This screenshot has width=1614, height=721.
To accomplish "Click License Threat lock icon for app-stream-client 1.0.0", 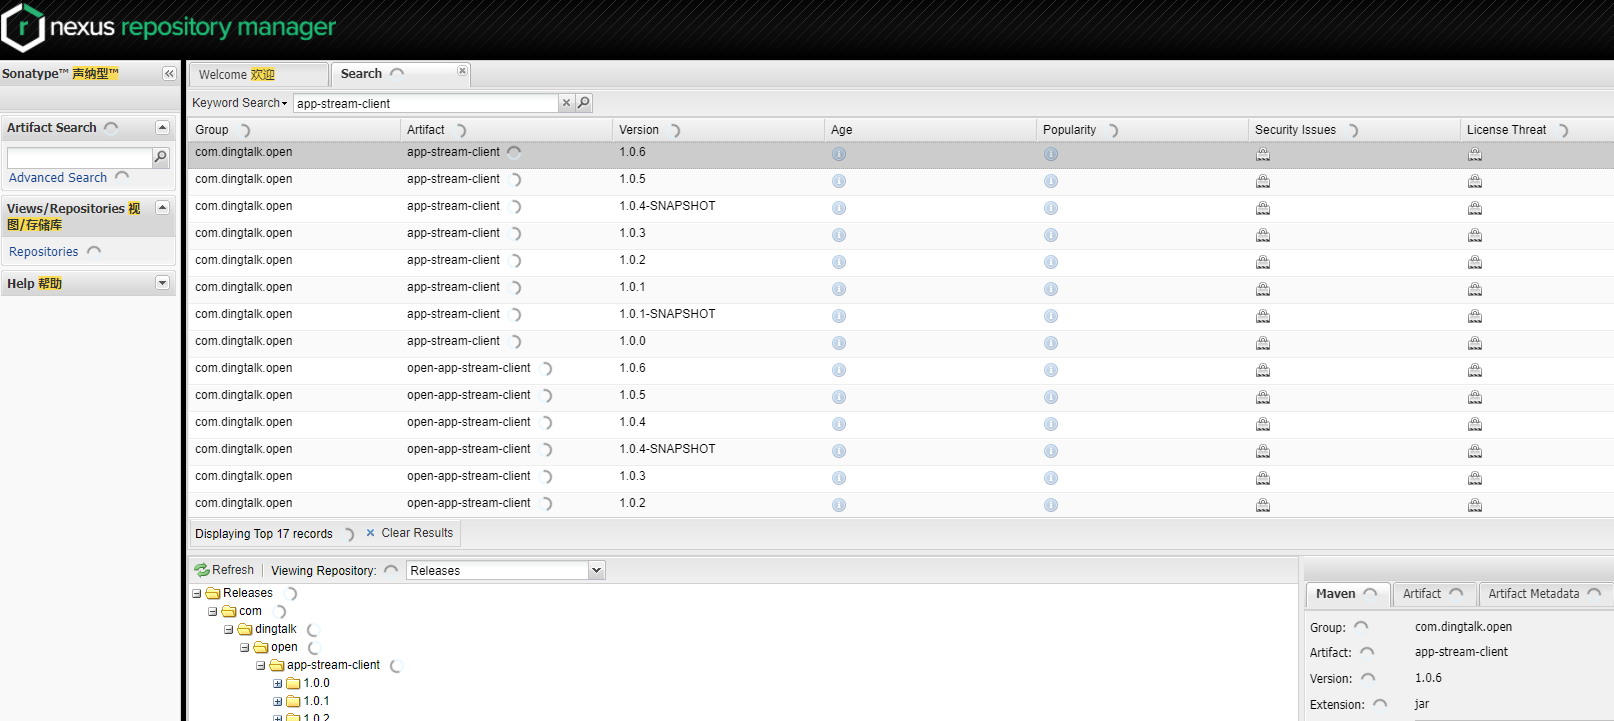I will pyautogui.click(x=1475, y=343).
